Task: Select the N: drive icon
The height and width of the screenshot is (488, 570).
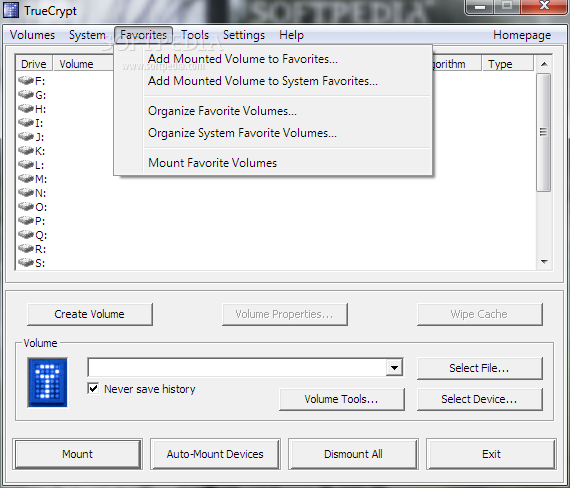Action: (26, 192)
